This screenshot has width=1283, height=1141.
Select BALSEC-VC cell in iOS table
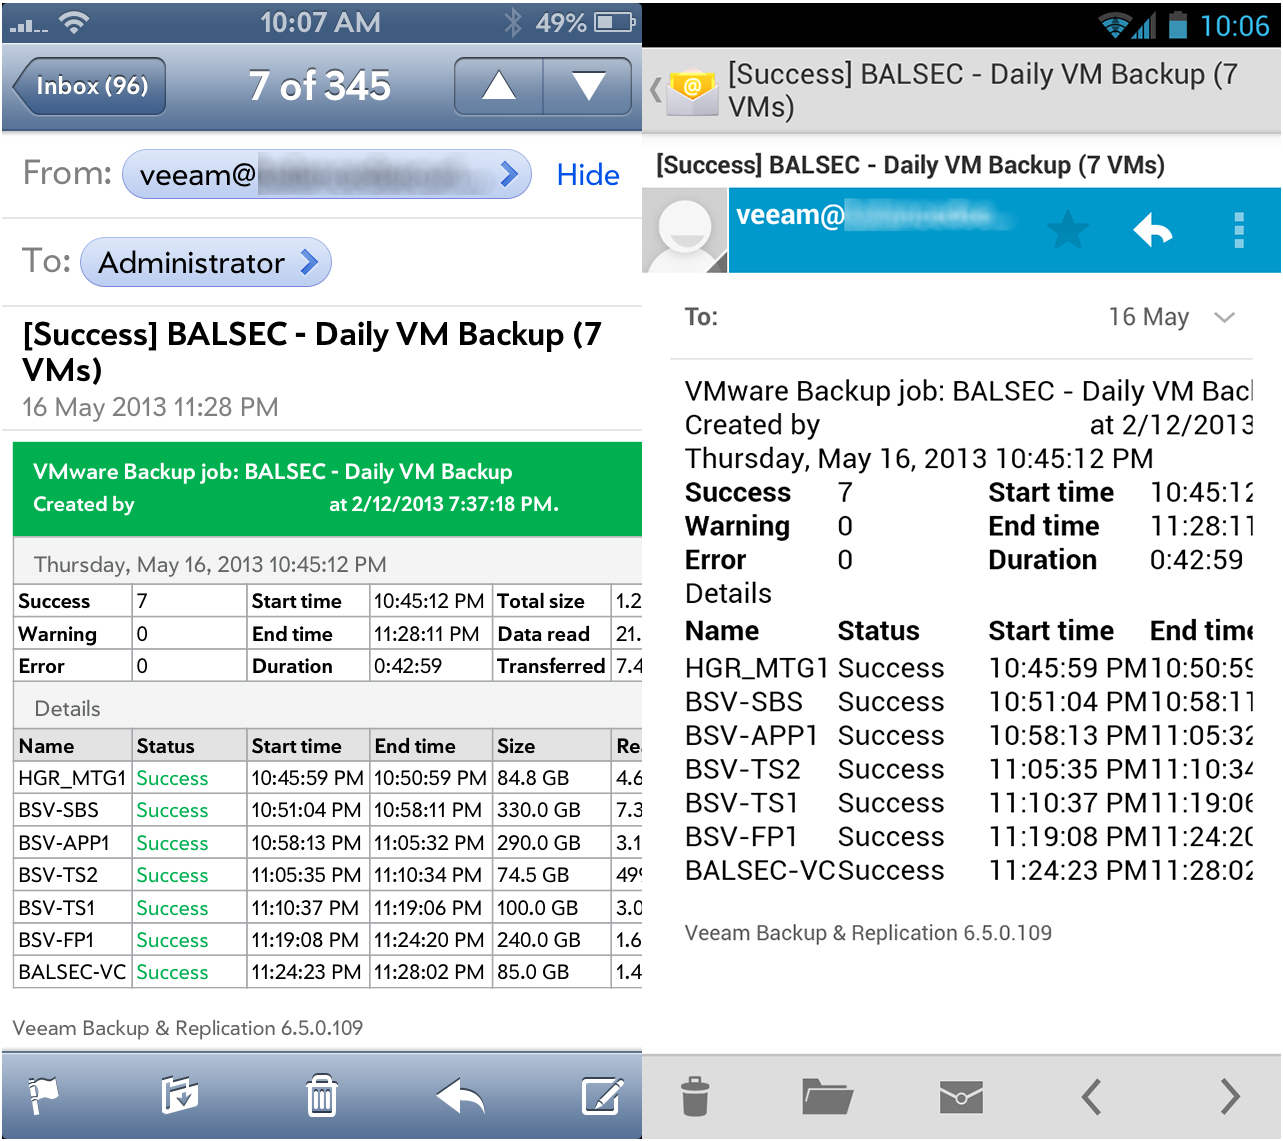point(72,972)
